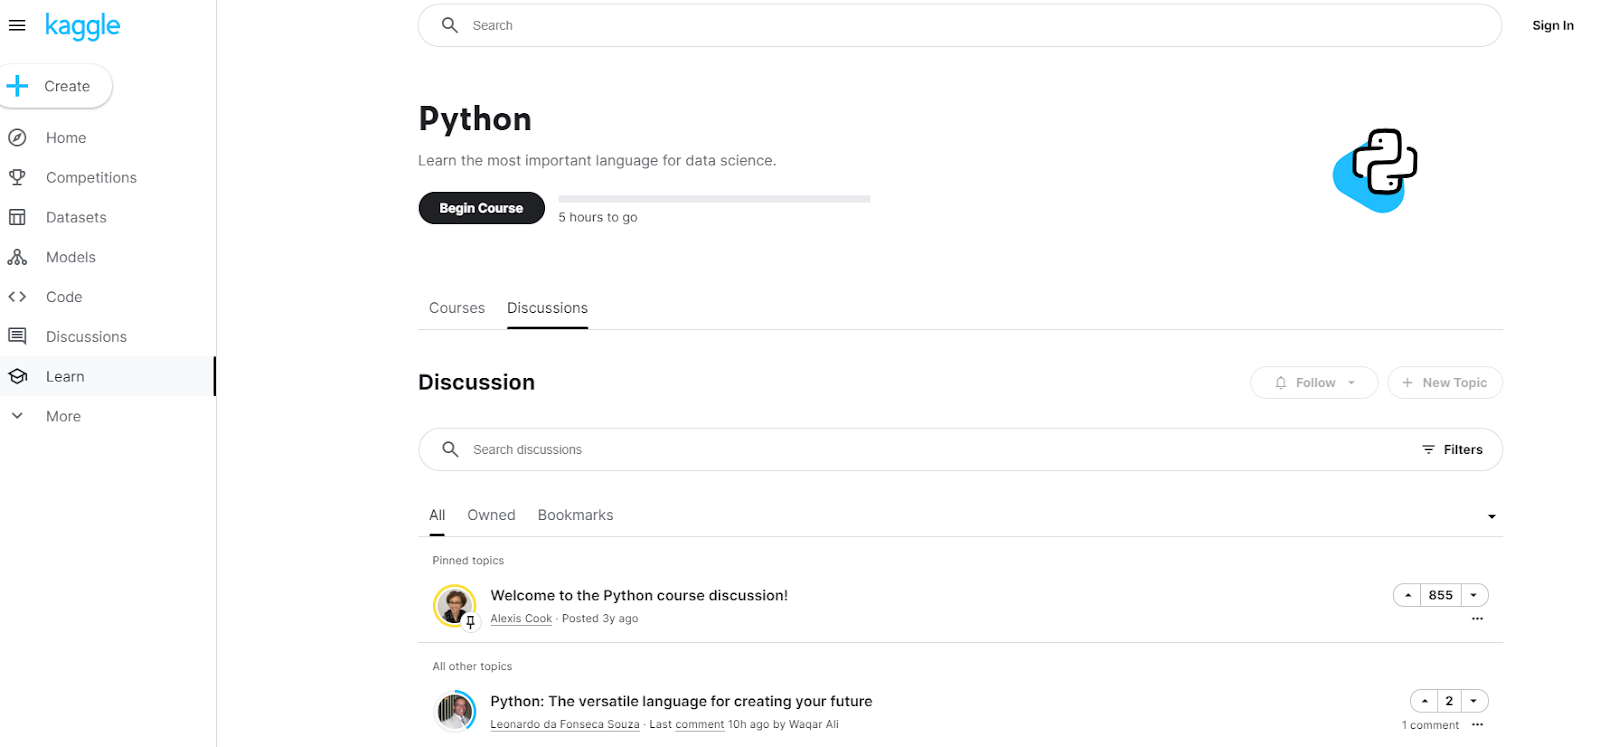Image resolution: width=1600 pixels, height=747 pixels.
Task: Open Python: The versatile language topic
Action: click(x=681, y=701)
